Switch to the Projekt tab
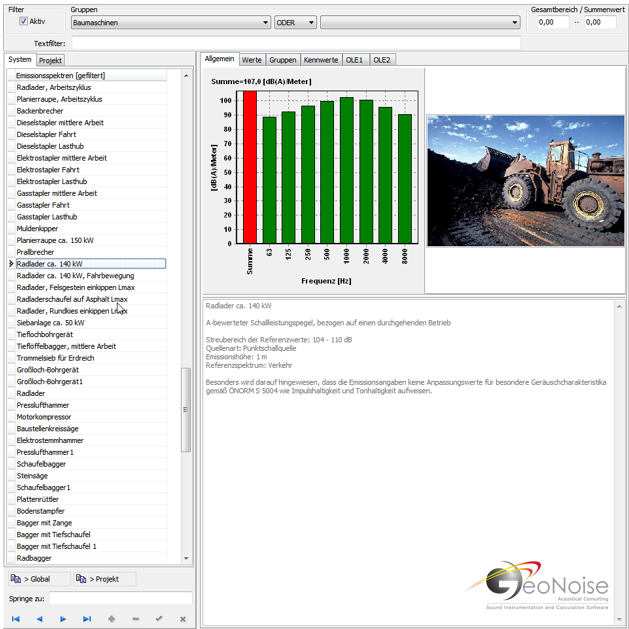The height and width of the screenshot is (629, 629). tap(51, 60)
